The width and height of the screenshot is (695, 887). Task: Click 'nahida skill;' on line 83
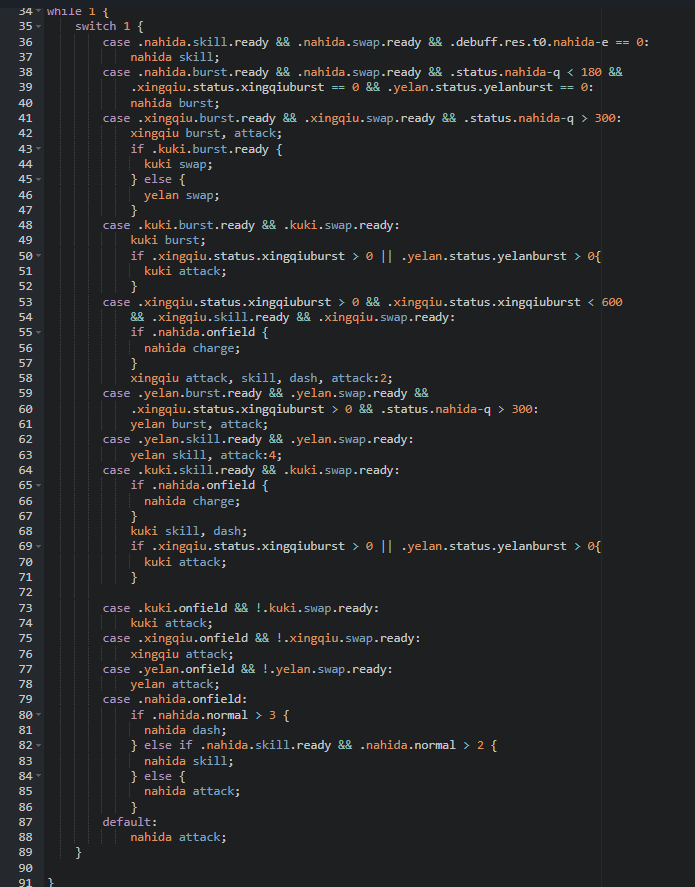[x=188, y=761]
